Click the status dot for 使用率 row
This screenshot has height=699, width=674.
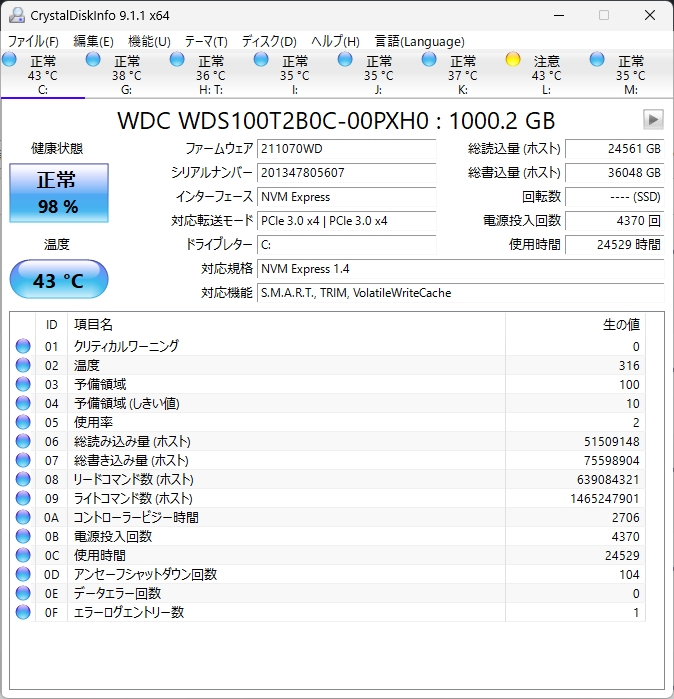click(23, 422)
